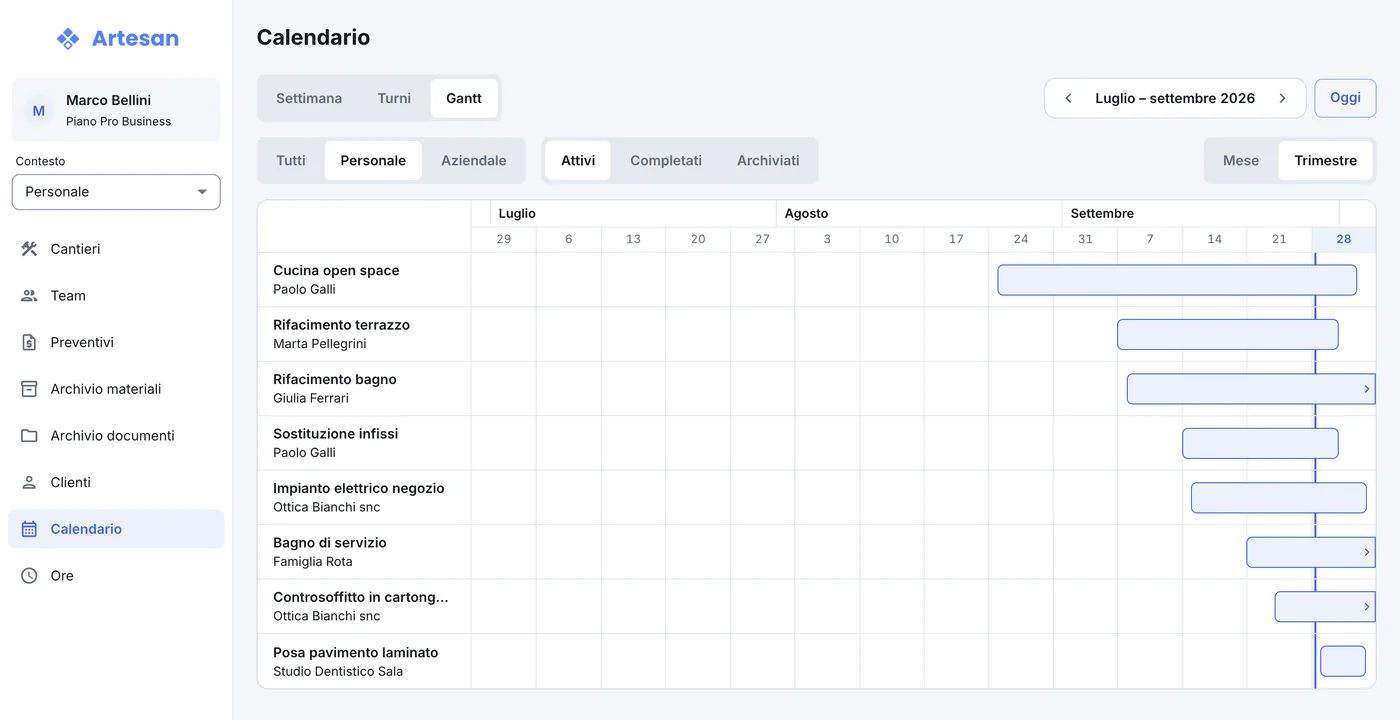The image size is (1400, 720).
Task: Select the Trimestre scale
Action: tap(1326, 160)
